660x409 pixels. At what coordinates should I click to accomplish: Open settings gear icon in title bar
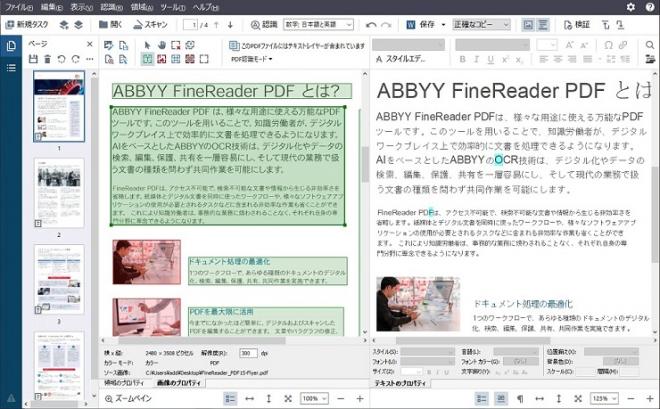point(631,7)
